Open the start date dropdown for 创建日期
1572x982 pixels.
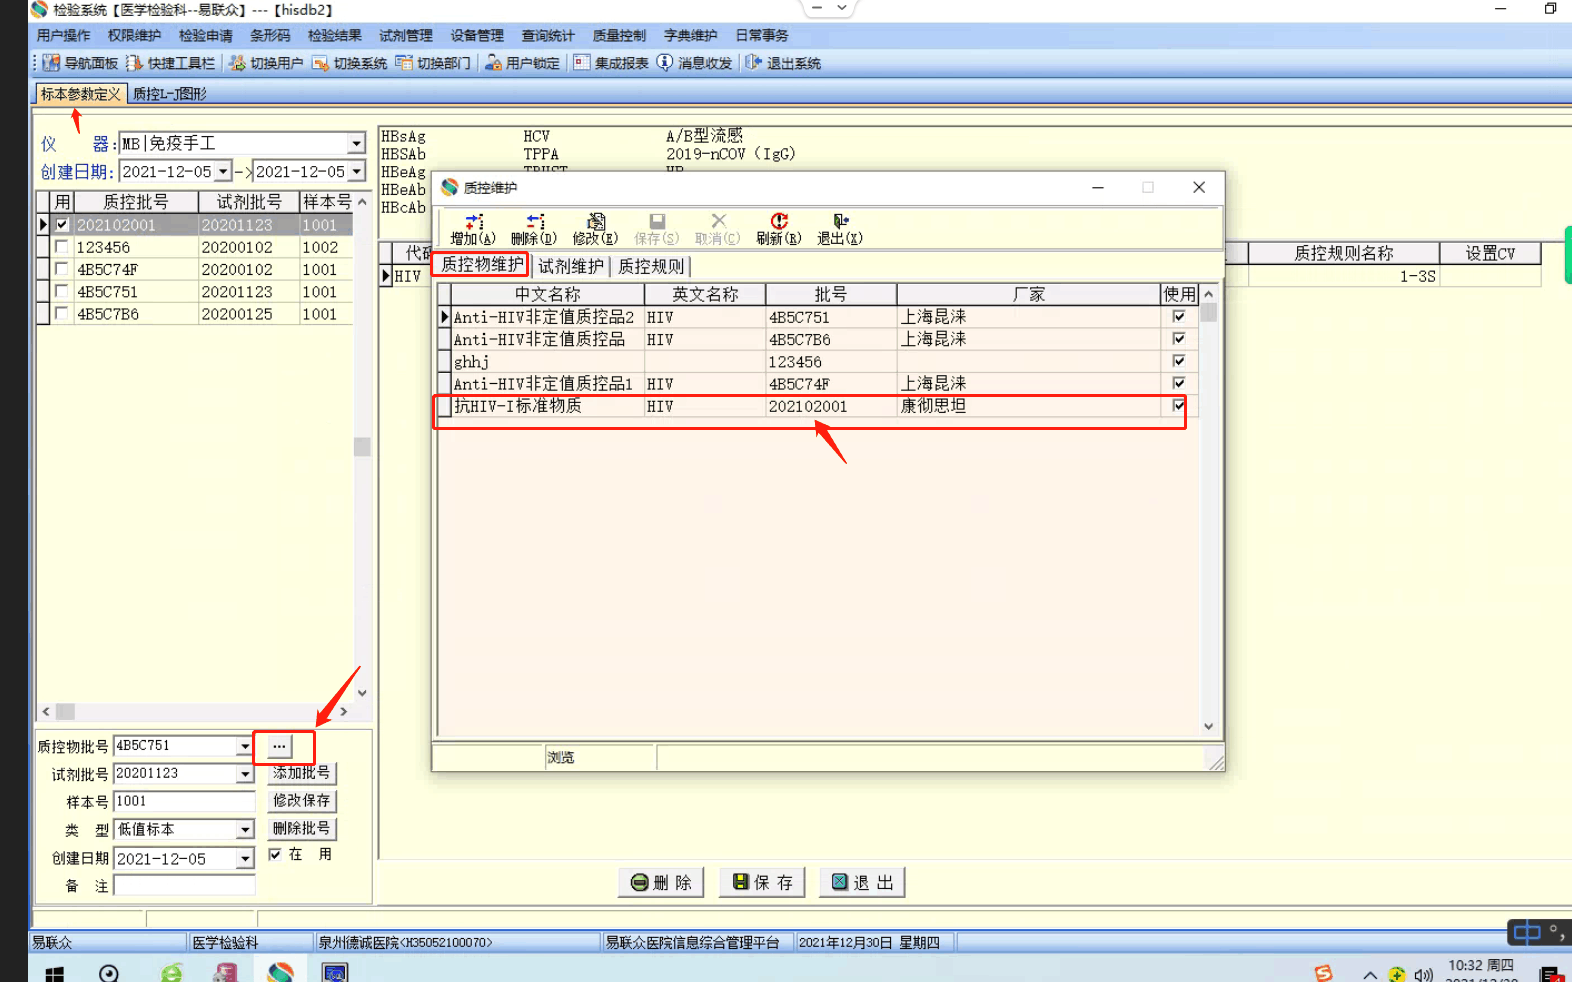coord(224,171)
